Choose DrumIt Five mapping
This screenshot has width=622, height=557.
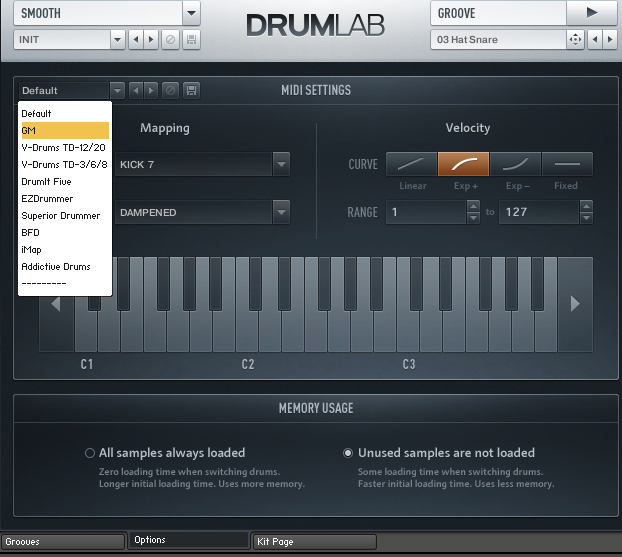65,182
